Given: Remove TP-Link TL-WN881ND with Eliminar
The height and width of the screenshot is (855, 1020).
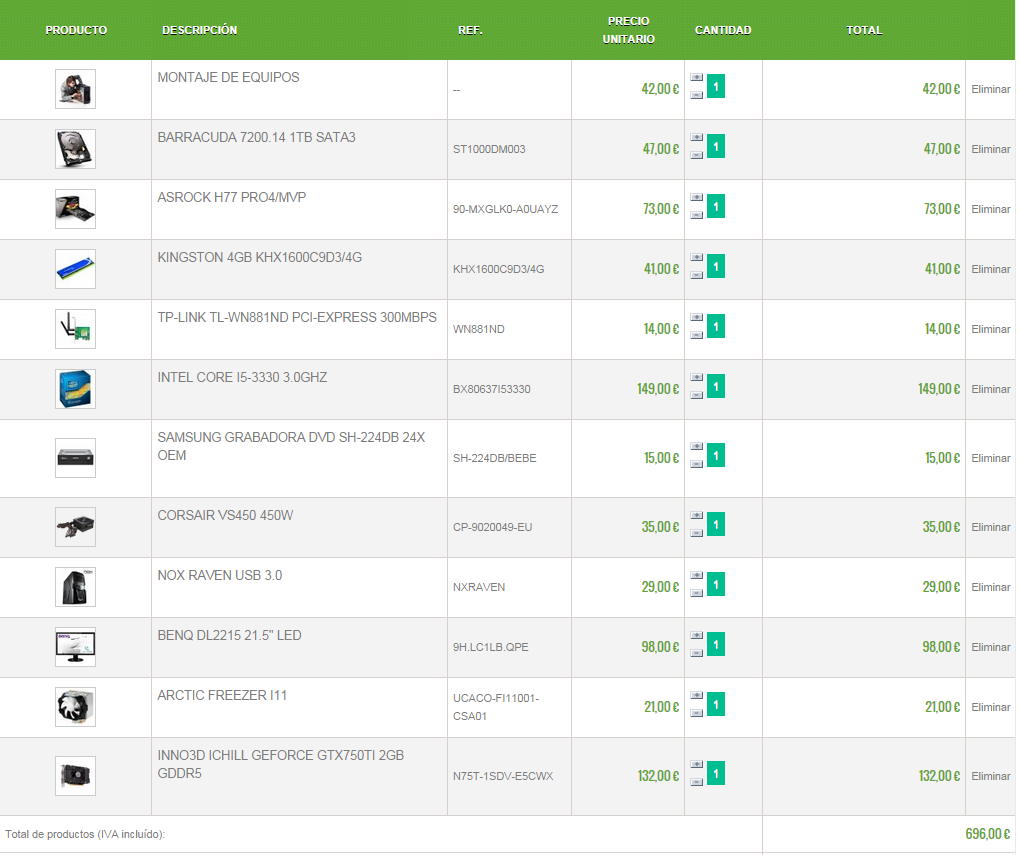Looking at the screenshot, I should 991,329.
